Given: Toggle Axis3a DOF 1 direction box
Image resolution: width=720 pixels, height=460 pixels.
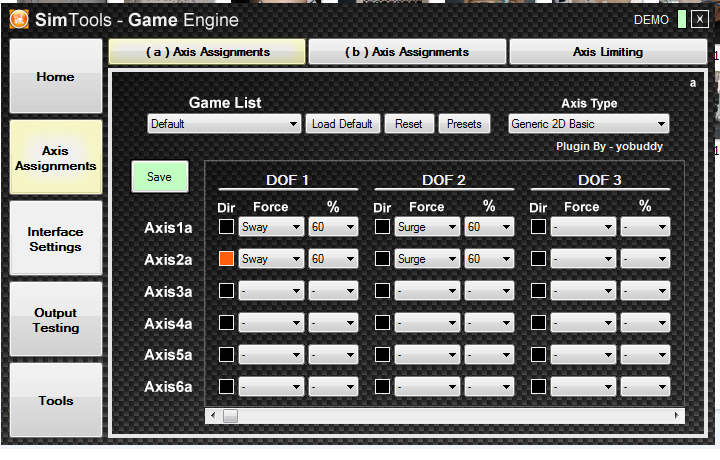Looking at the screenshot, I should [226, 291].
